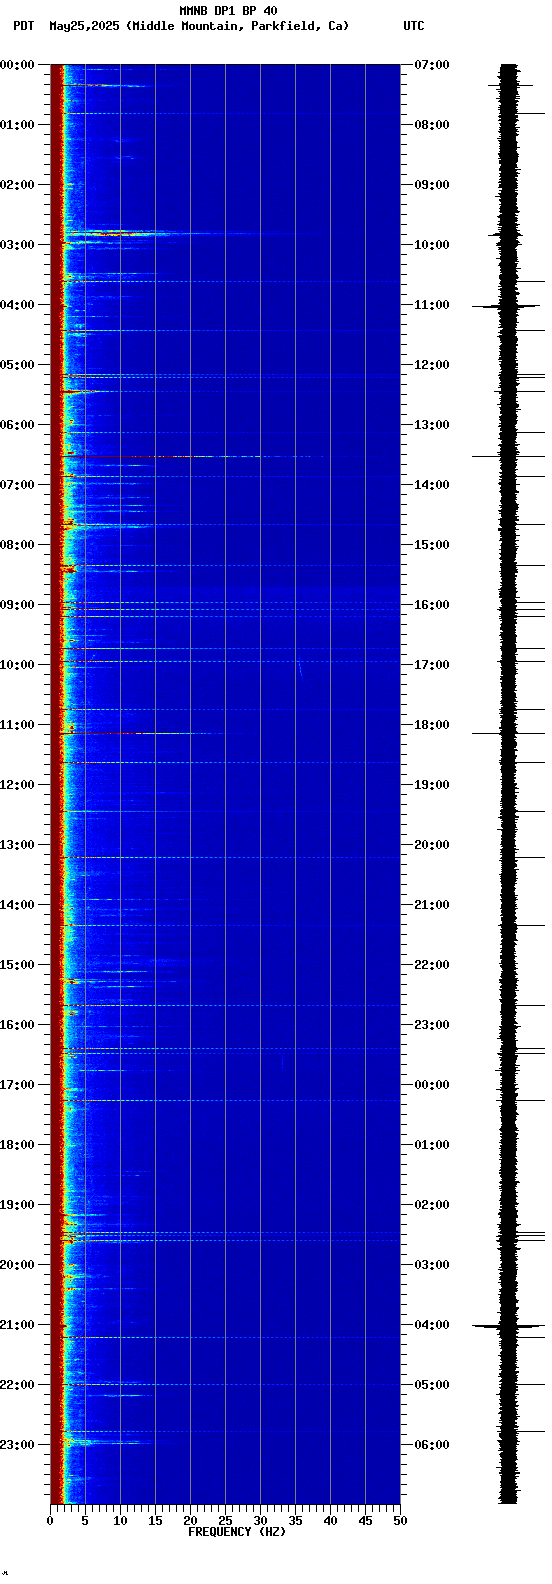Click the title text 'MMNB DP1 BP 40'
Viewport: 552px width, 1584px height.
pyautogui.click(x=228, y=11)
